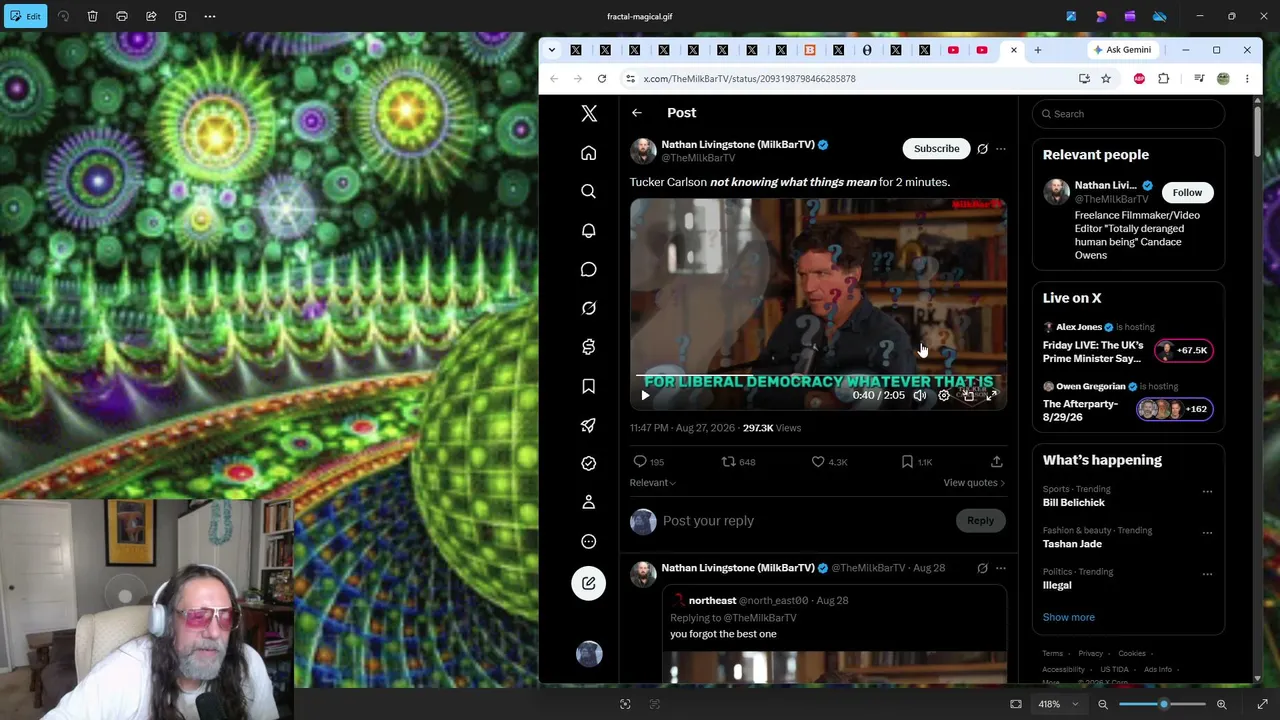Show more trending topics
The width and height of the screenshot is (1280, 720).
[x=1068, y=617]
